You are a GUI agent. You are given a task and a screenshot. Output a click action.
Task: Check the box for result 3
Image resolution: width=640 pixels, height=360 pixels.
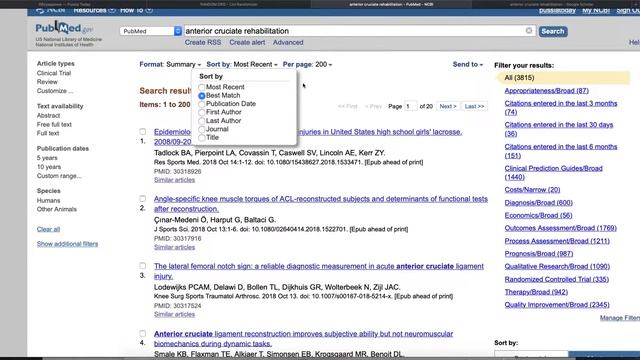point(142,266)
